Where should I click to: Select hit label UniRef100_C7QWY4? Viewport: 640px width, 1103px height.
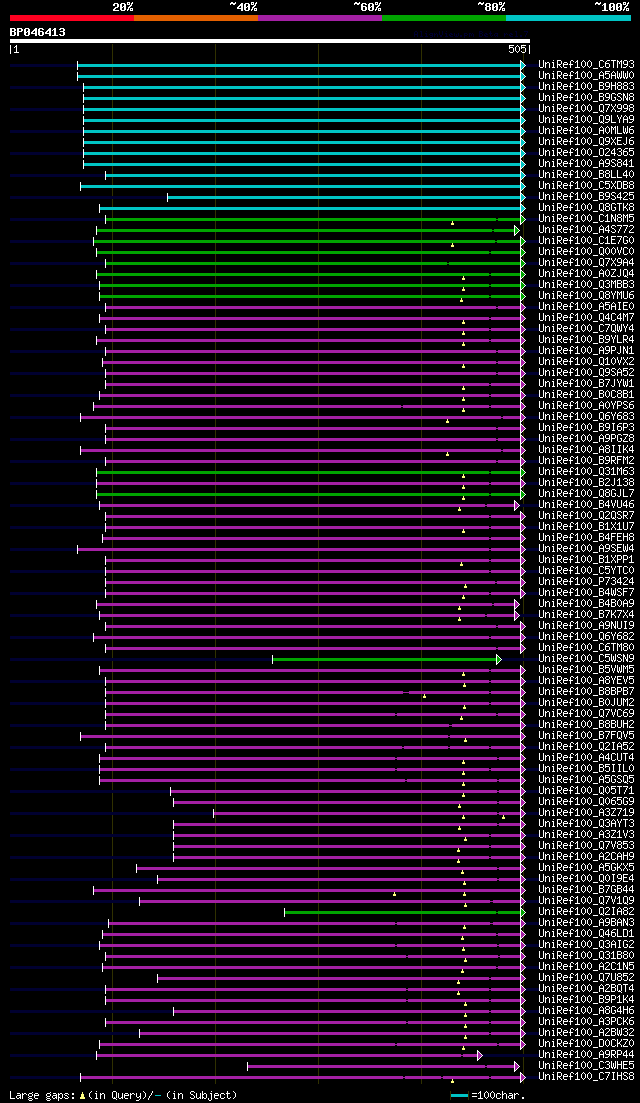[x=587, y=329]
